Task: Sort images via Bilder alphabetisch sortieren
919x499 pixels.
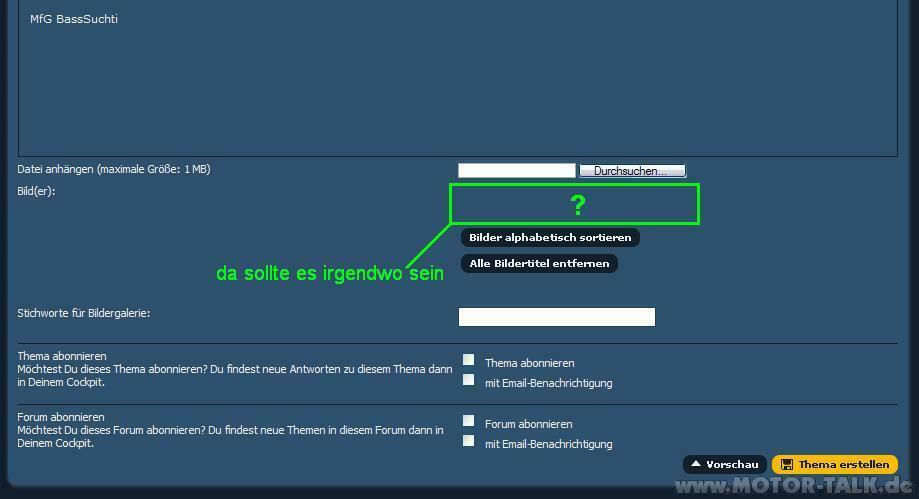Action: pos(550,238)
